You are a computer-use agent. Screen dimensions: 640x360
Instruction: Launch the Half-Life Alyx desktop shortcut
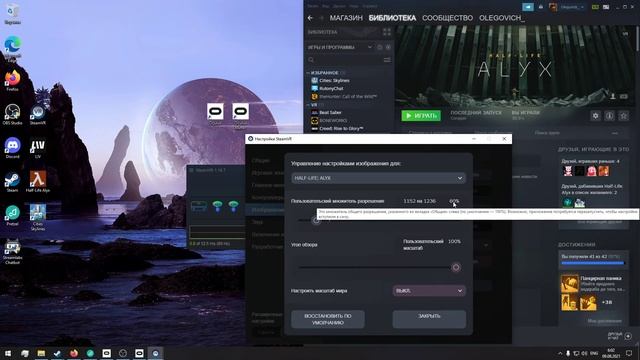coord(38,182)
